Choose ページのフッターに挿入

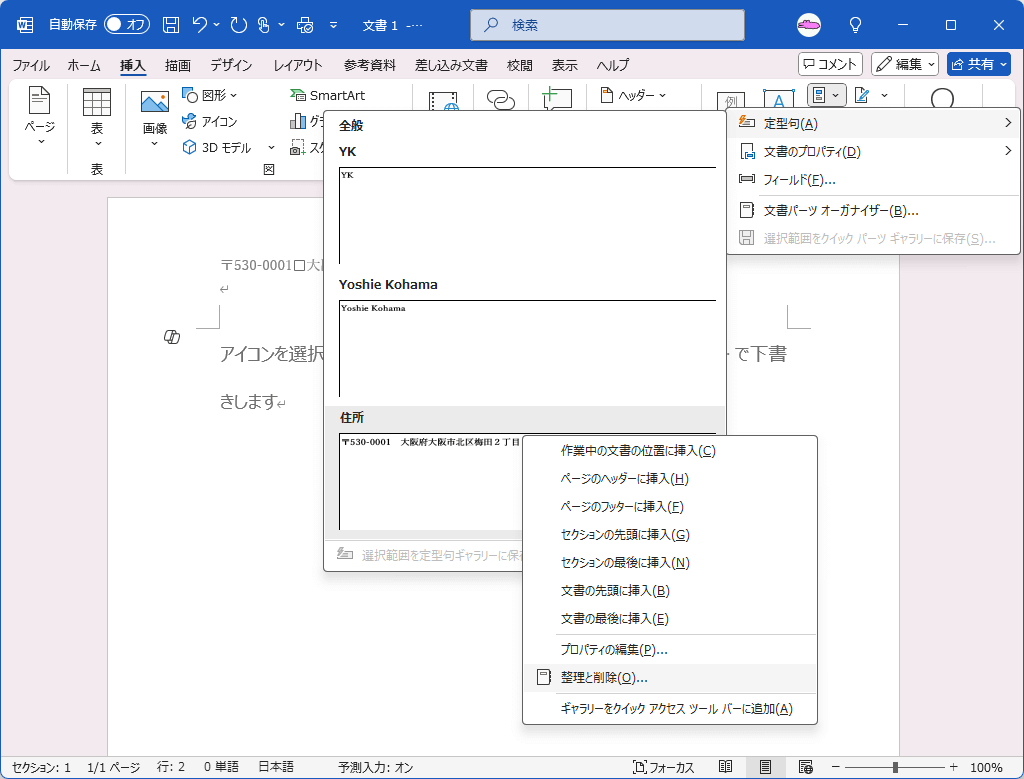click(670, 507)
